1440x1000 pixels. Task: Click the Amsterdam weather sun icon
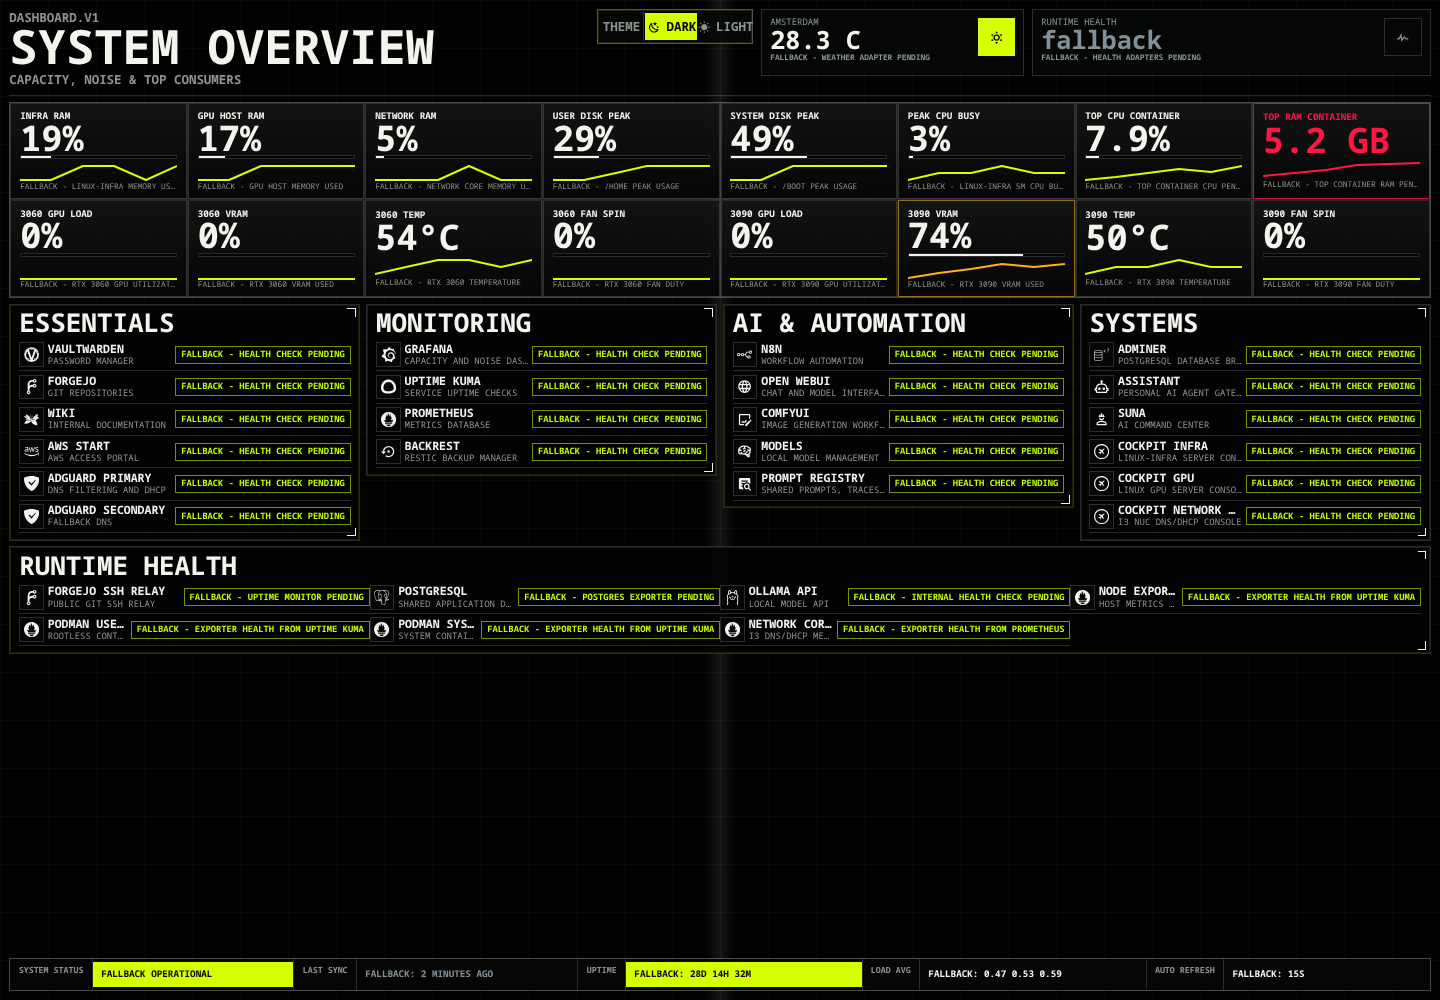click(996, 38)
